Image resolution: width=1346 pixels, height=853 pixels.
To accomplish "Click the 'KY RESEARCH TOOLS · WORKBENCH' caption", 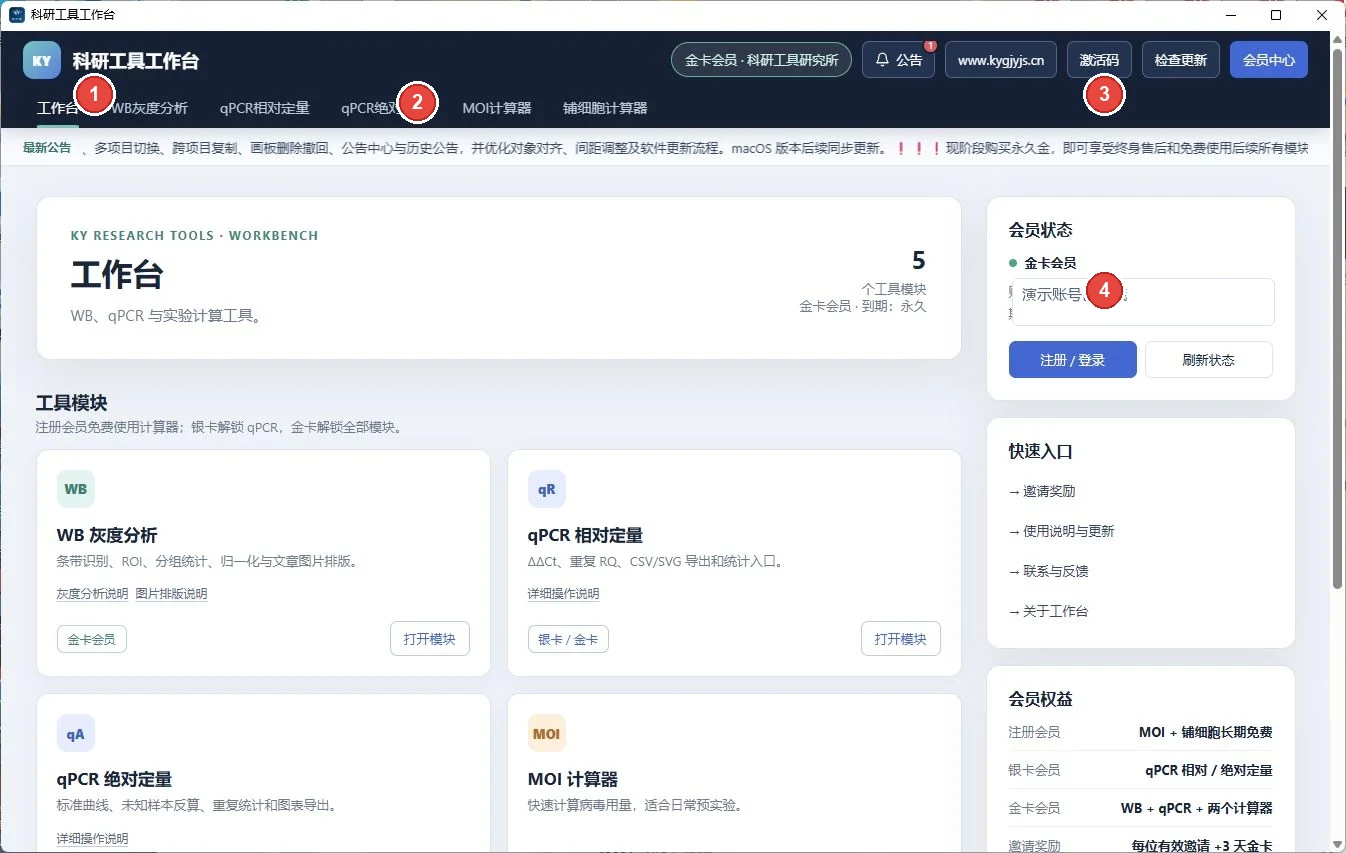I will (194, 236).
